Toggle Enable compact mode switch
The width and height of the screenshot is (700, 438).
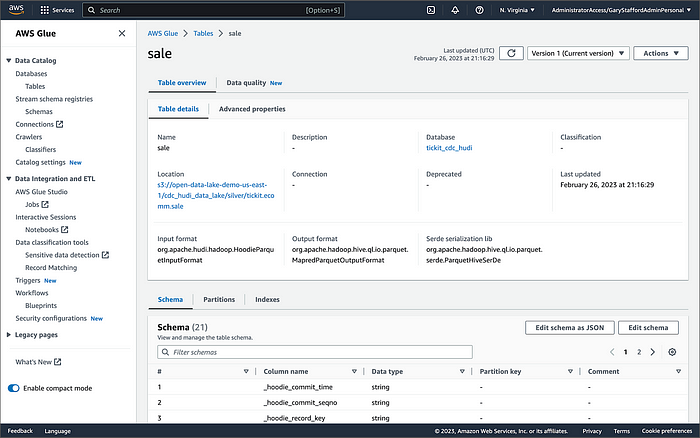[x=13, y=388]
